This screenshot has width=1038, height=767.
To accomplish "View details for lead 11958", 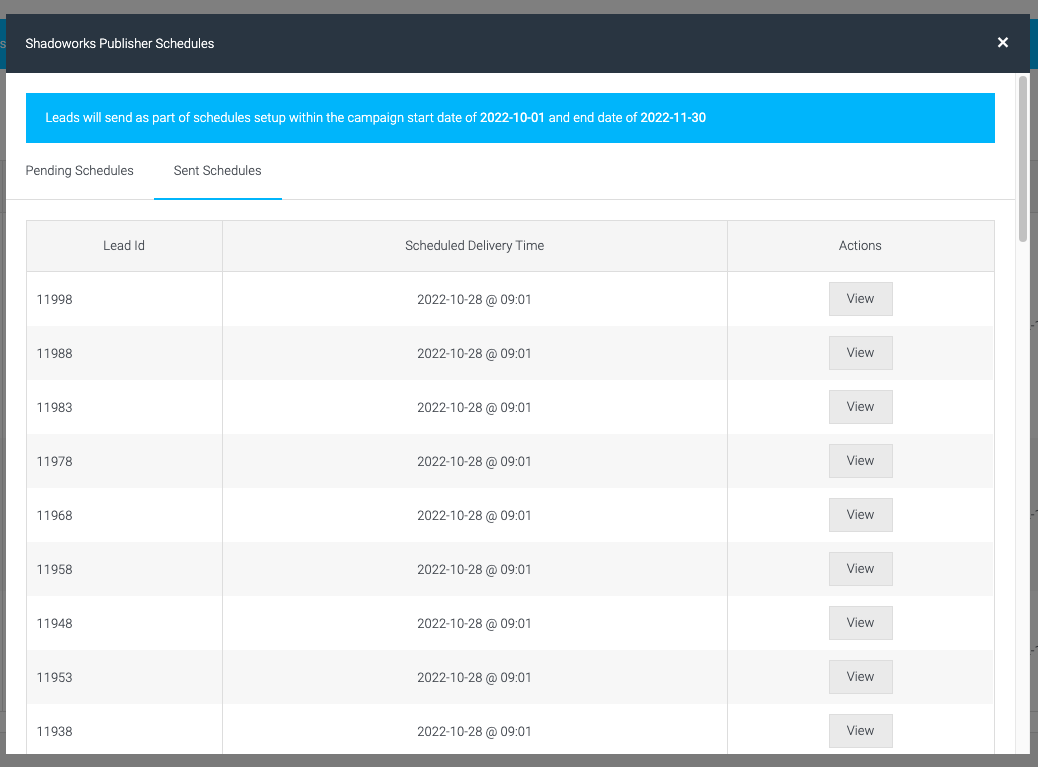I will pos(860,568).
